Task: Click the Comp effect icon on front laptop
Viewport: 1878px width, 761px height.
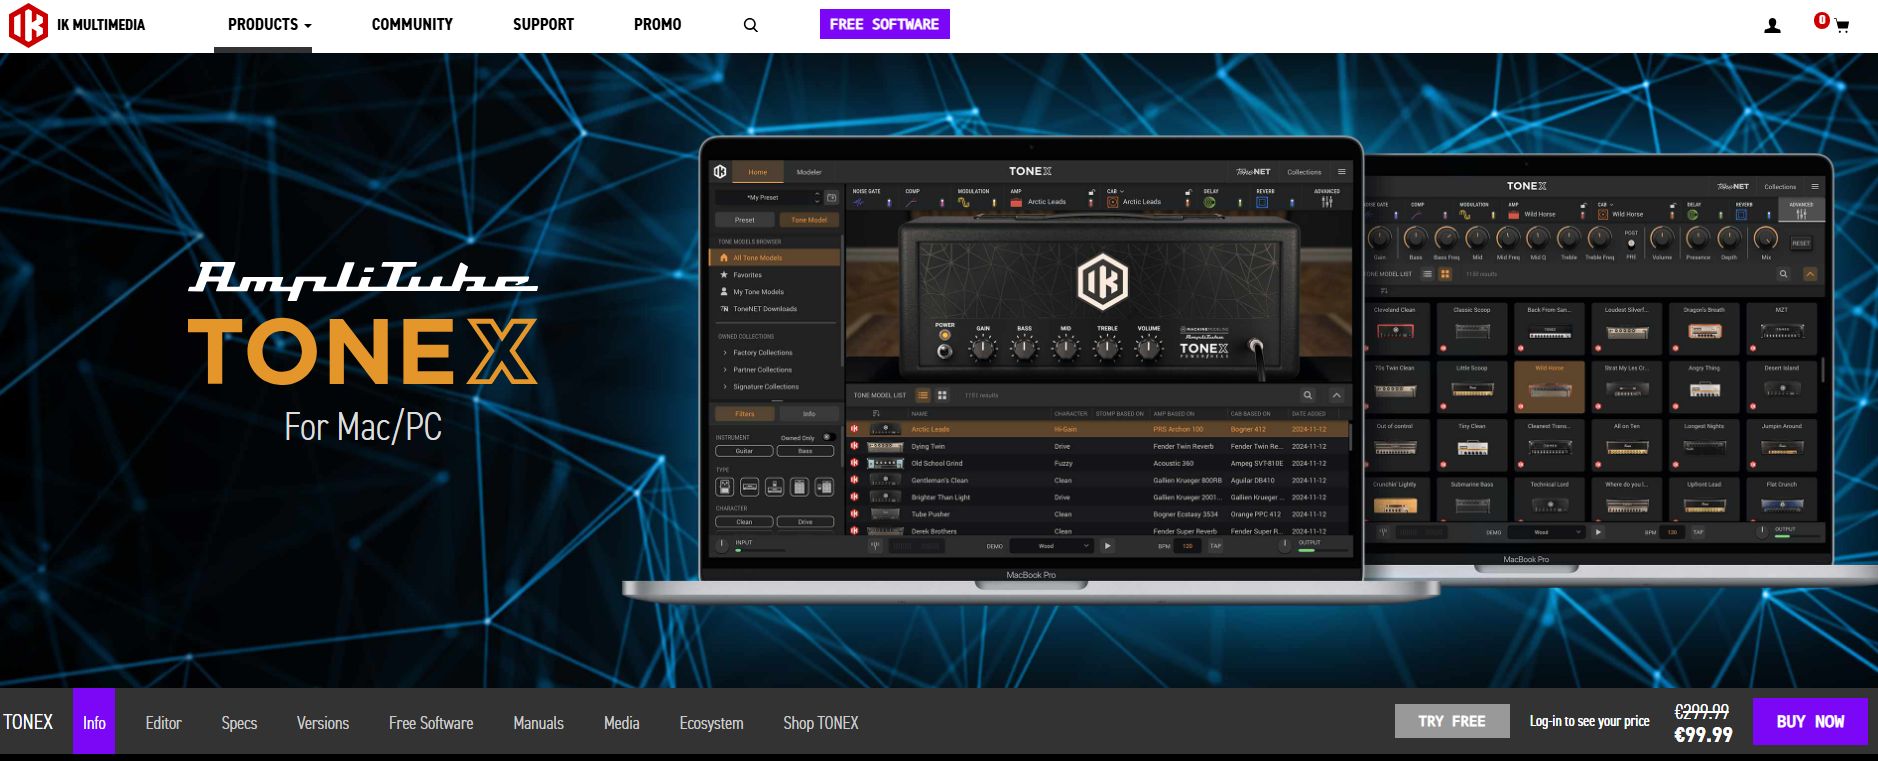Action: [911, 202]
